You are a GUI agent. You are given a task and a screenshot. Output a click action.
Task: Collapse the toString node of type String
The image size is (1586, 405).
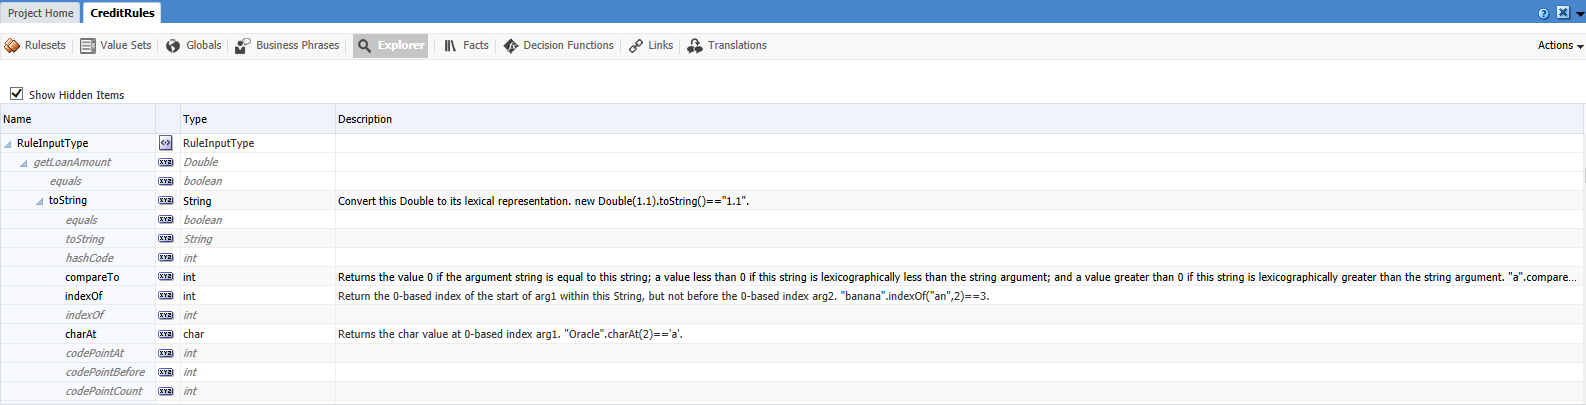[x=40, y=201]
